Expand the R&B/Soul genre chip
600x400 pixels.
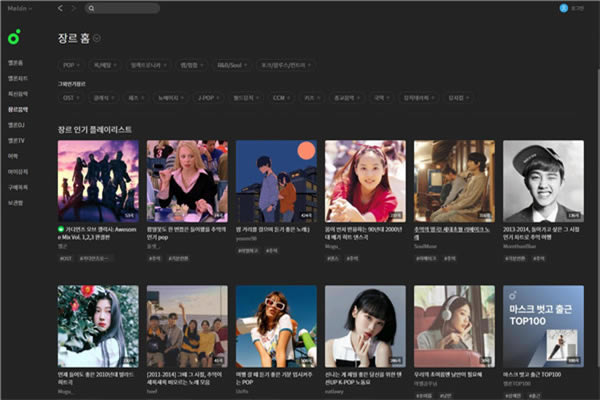(x=231, y=64)
